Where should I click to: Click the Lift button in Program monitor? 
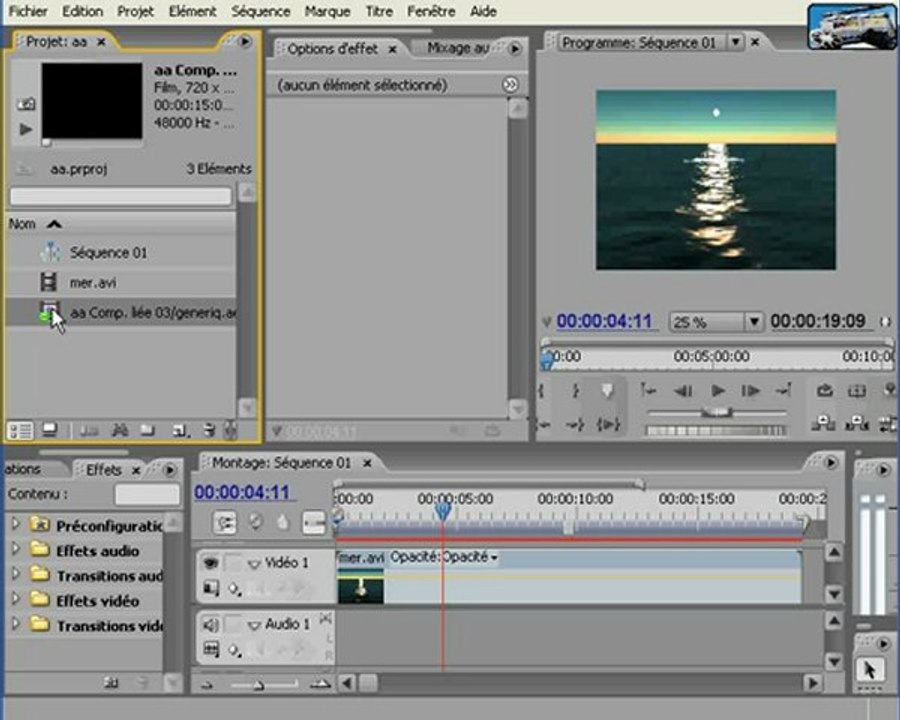824,424
